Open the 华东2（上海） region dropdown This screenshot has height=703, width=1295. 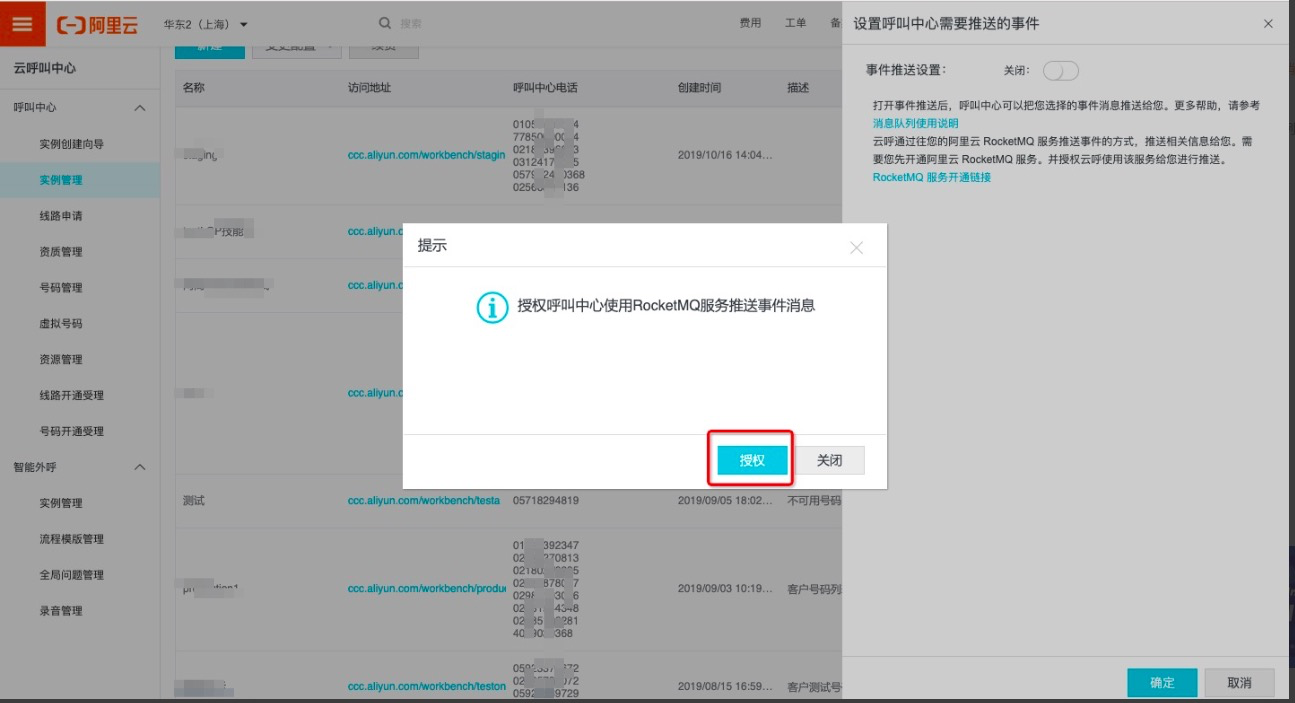tap(206, 24)
